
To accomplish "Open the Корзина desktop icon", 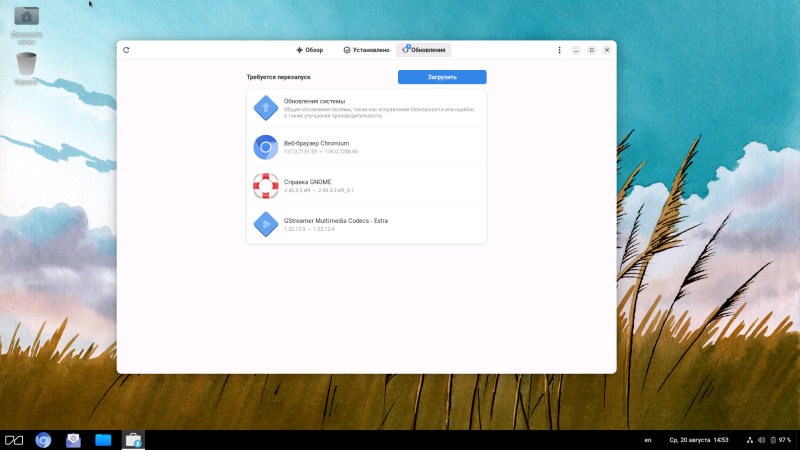I will [x=27, y=67].
